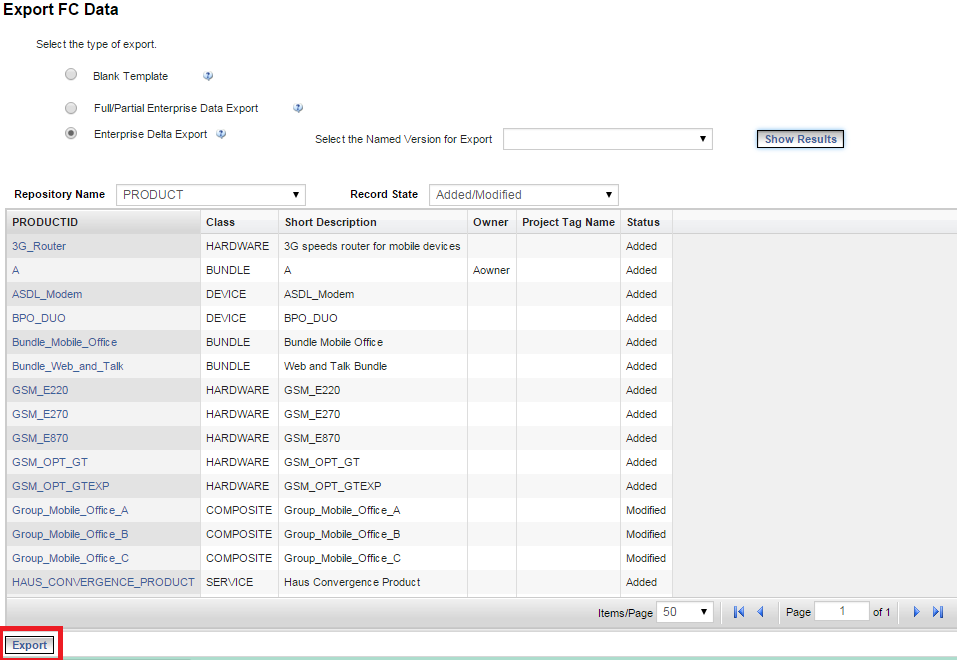The width and height of the screenshot is (957, 660).
Task: Open the HAUS_CONVERGENCE_PRODUCT link
Action: tap(103, 582)
